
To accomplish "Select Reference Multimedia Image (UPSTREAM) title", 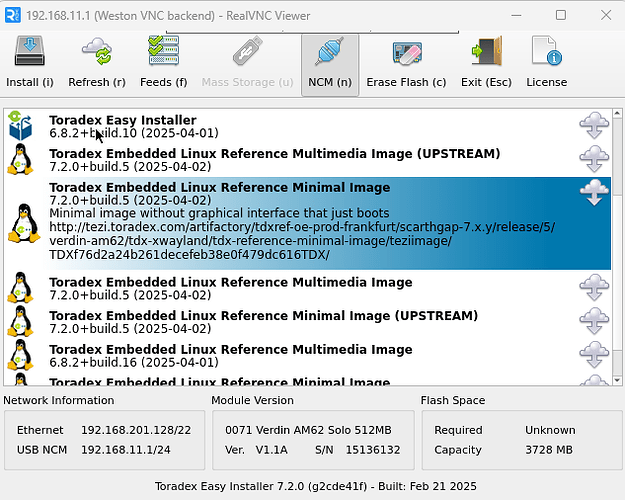I will (x=275, y=154).
